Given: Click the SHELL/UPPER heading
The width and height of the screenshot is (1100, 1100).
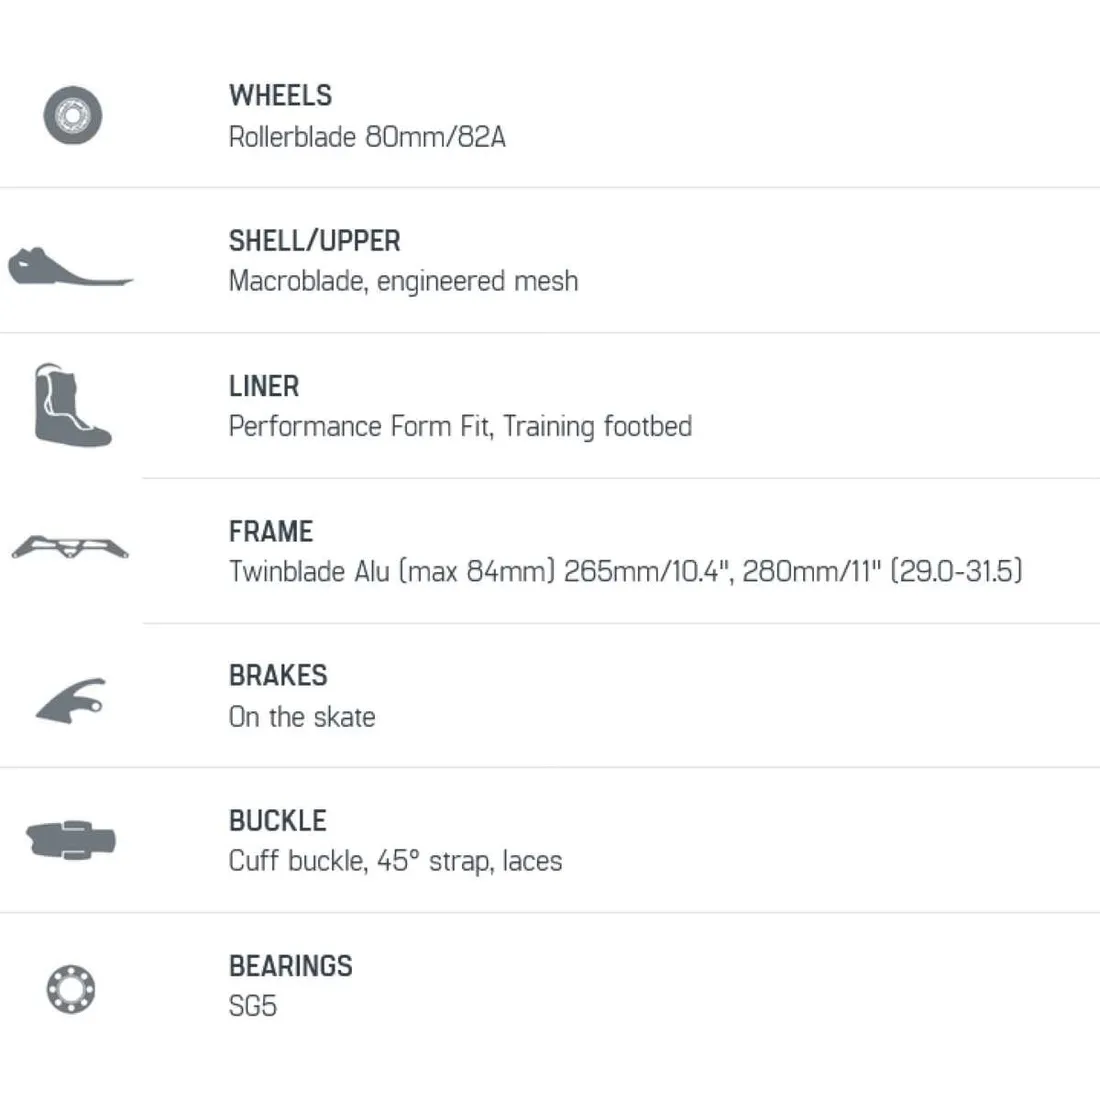Looking at the screenshot, I should 314,241.
